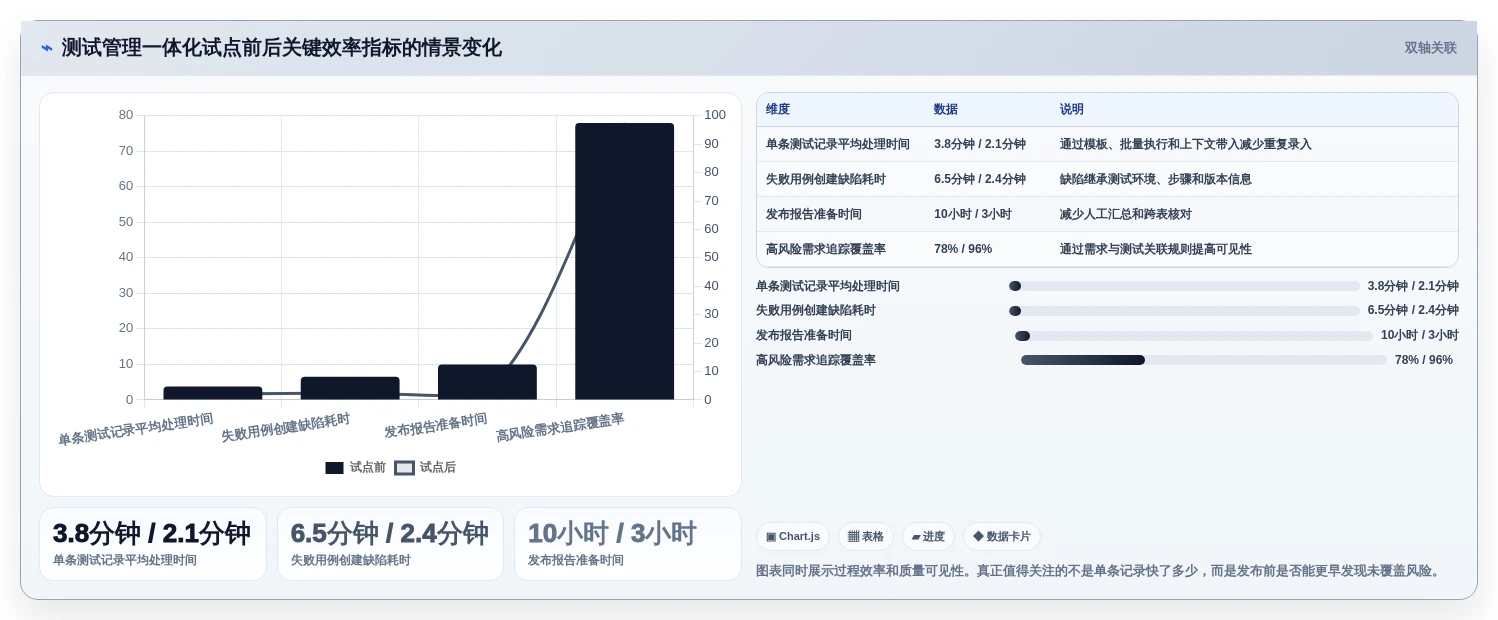Click the footer note starting 图表同时展示
This screenshot has height=620, width=1498.
click(1100, 571)
